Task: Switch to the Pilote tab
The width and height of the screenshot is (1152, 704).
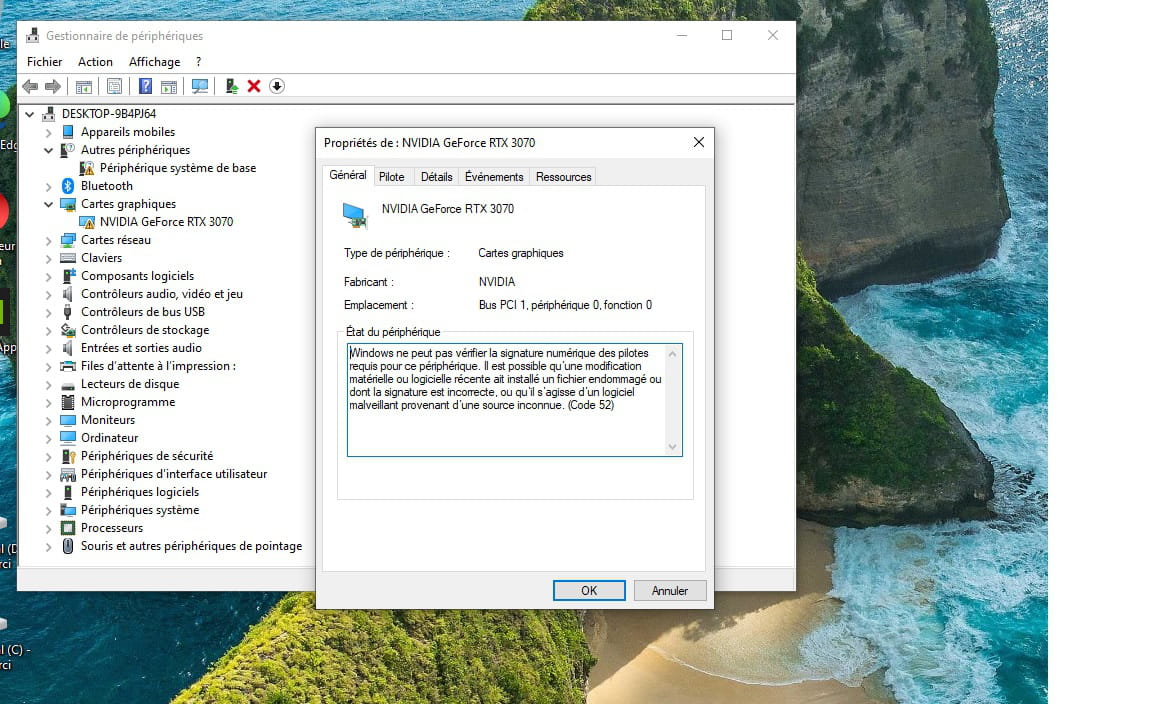Action: (x=392, y=177)
